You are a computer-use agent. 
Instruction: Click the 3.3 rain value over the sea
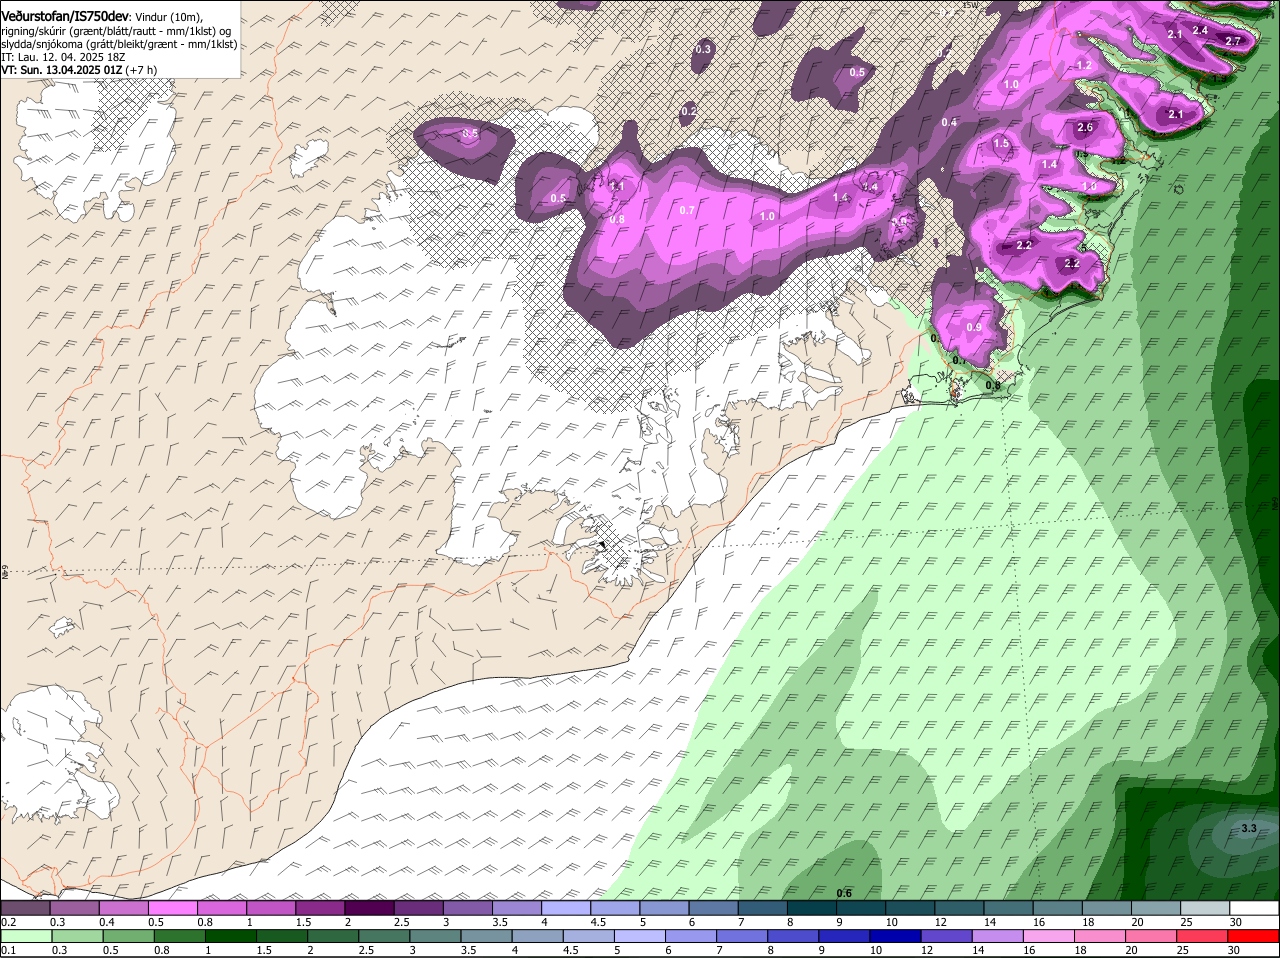coord(1249,828)
